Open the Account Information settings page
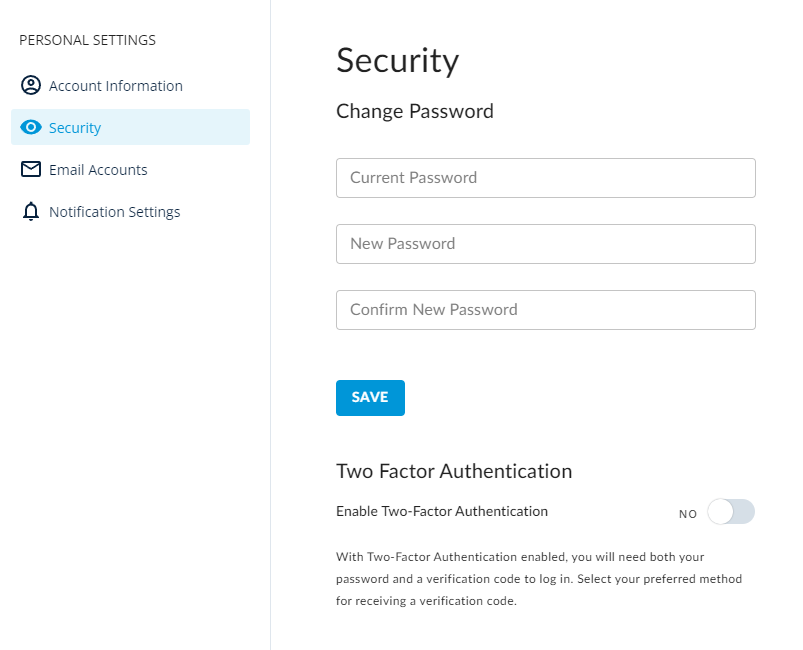803x650 pixels. (x=115, y=85)
